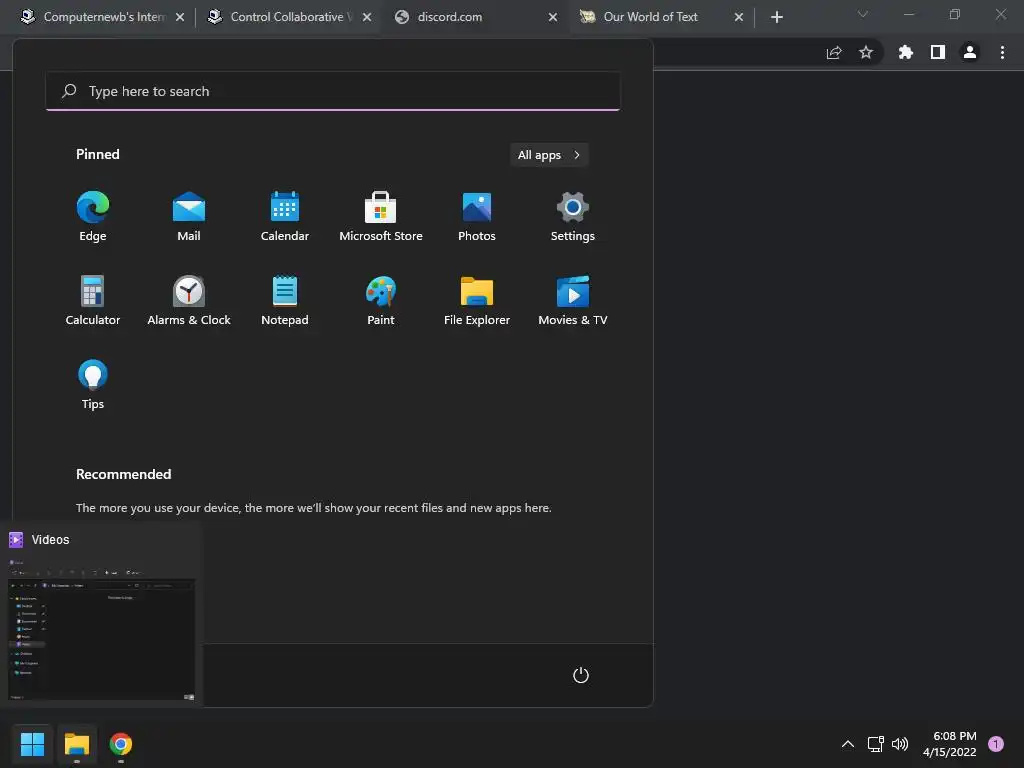
Task: Launch the Mail app
Action: [189, 216]
